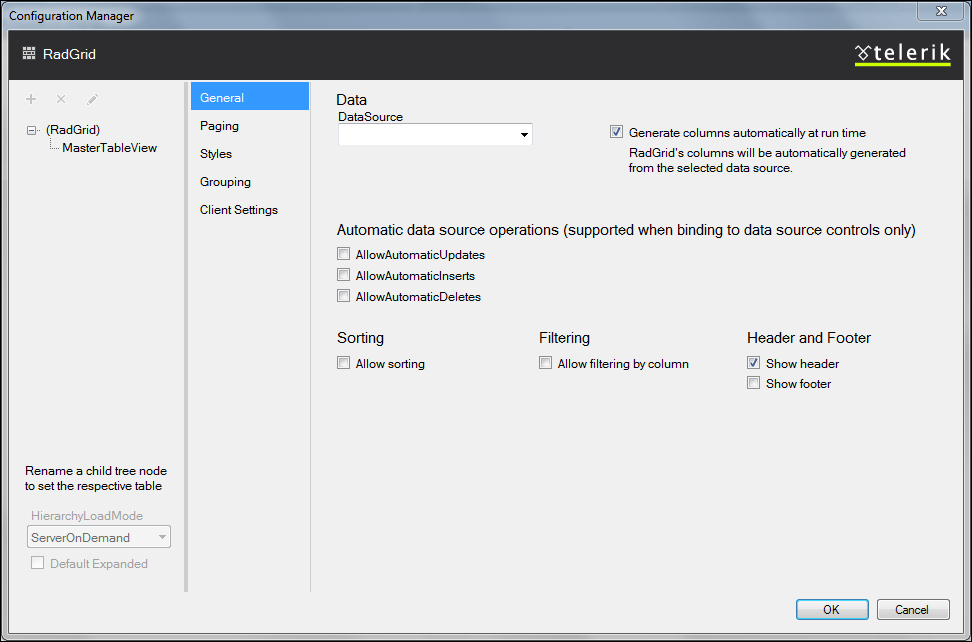The width and height of the screenshot is (972, 642).
Task: Click the delete node X icon
Action: tap(61, 99)
